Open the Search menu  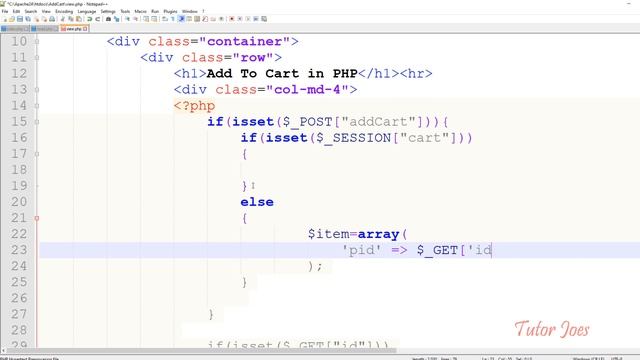tap(31, 11)
